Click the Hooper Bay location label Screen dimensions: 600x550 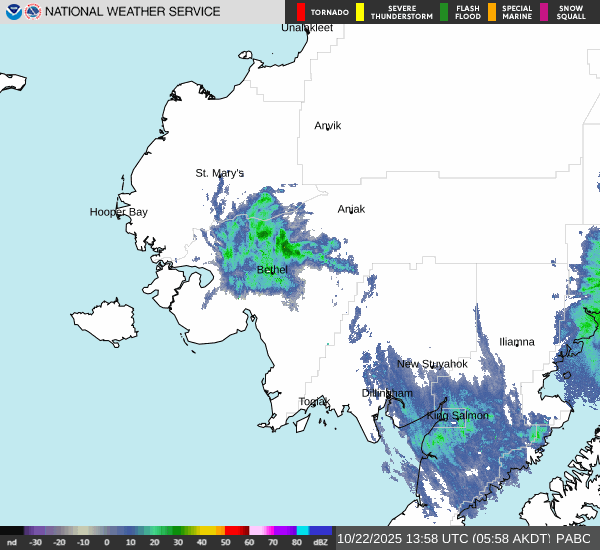(118, 212)
